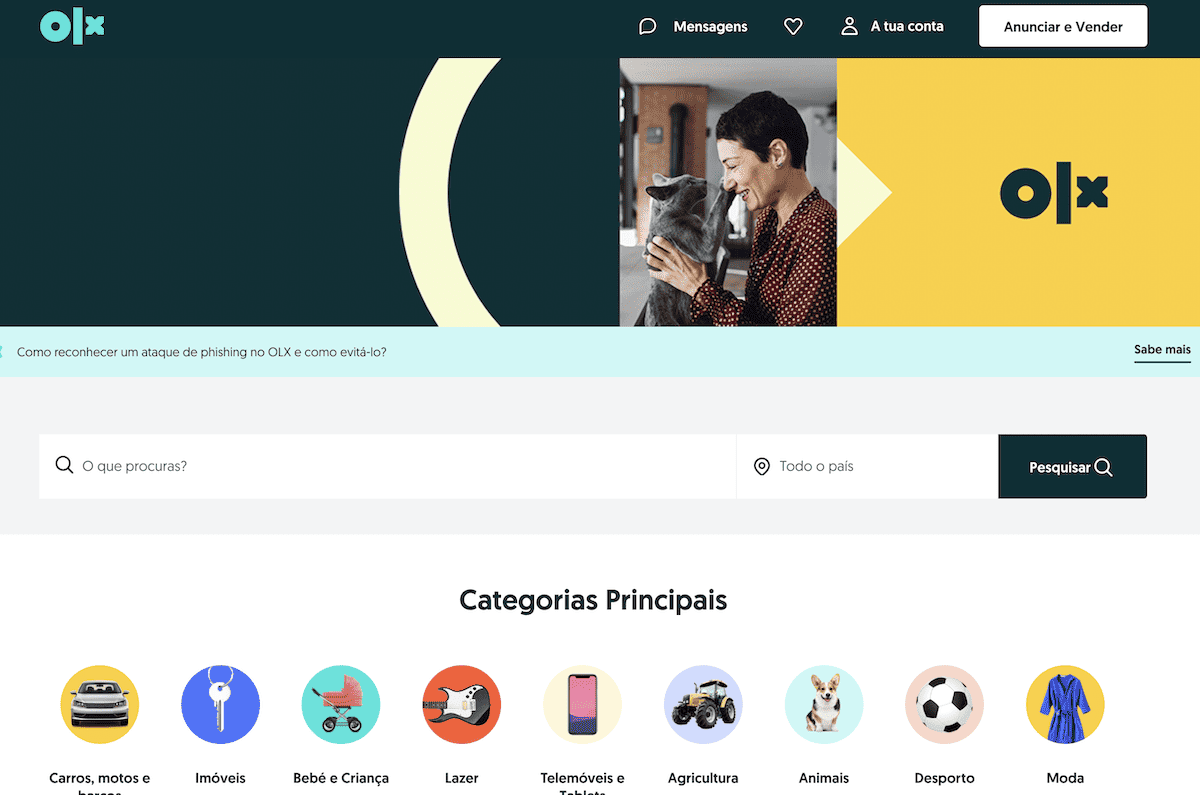Viewport: 1200px width, 795px height.
Task: Click the Agricultura tractor icon
Action: (703, 705)
